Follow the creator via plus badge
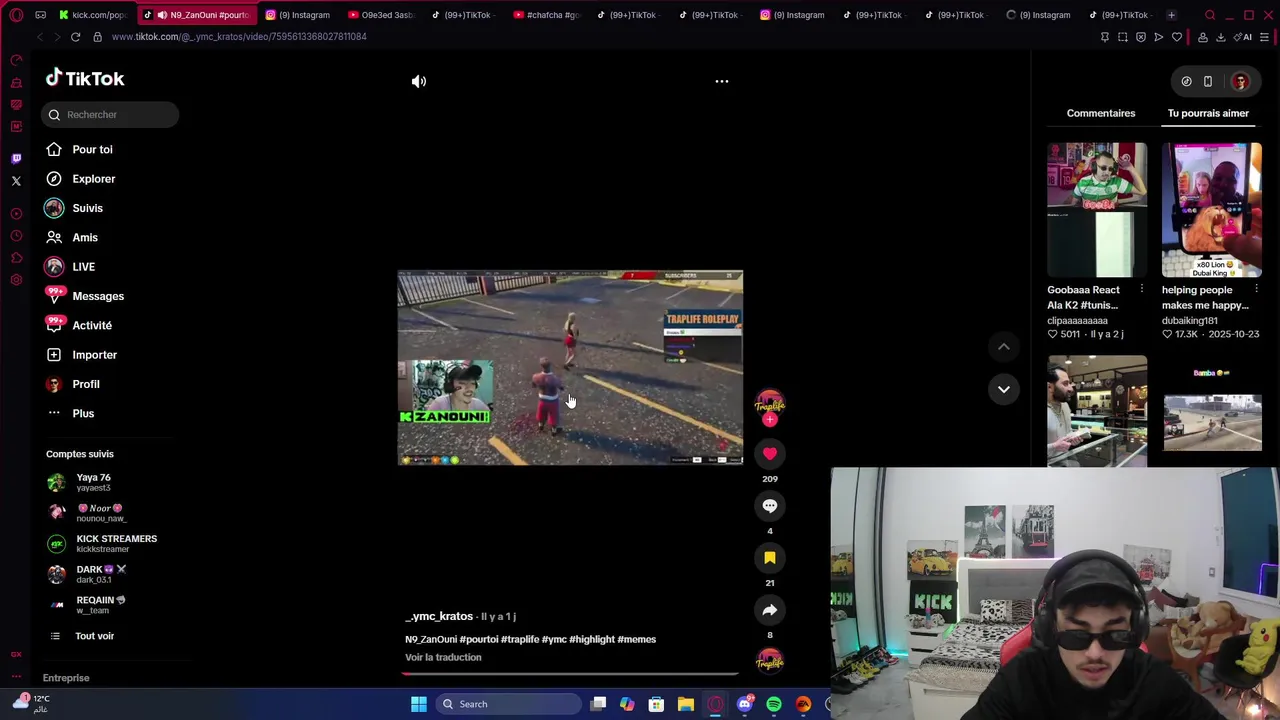Image resolution: width=1280 pixels, height=720 pixels. pyautogui.click(x=770, y=420)
